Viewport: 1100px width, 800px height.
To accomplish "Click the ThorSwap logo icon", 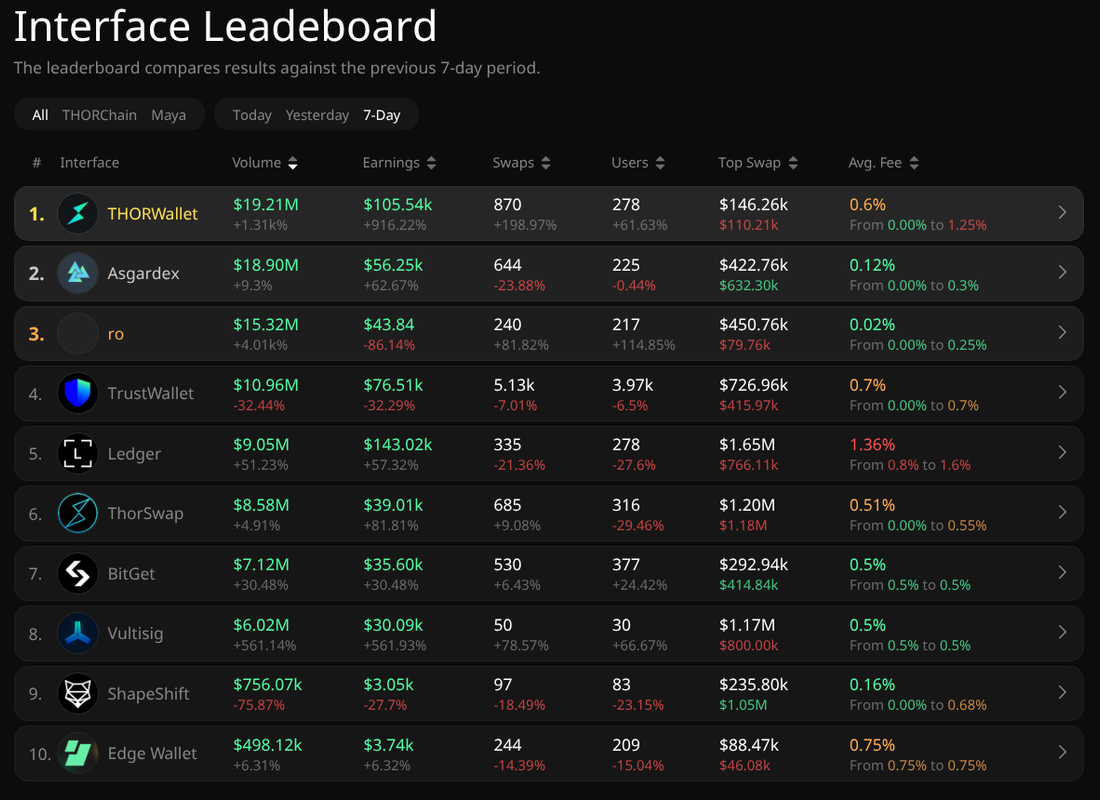I will pos(77,513).
